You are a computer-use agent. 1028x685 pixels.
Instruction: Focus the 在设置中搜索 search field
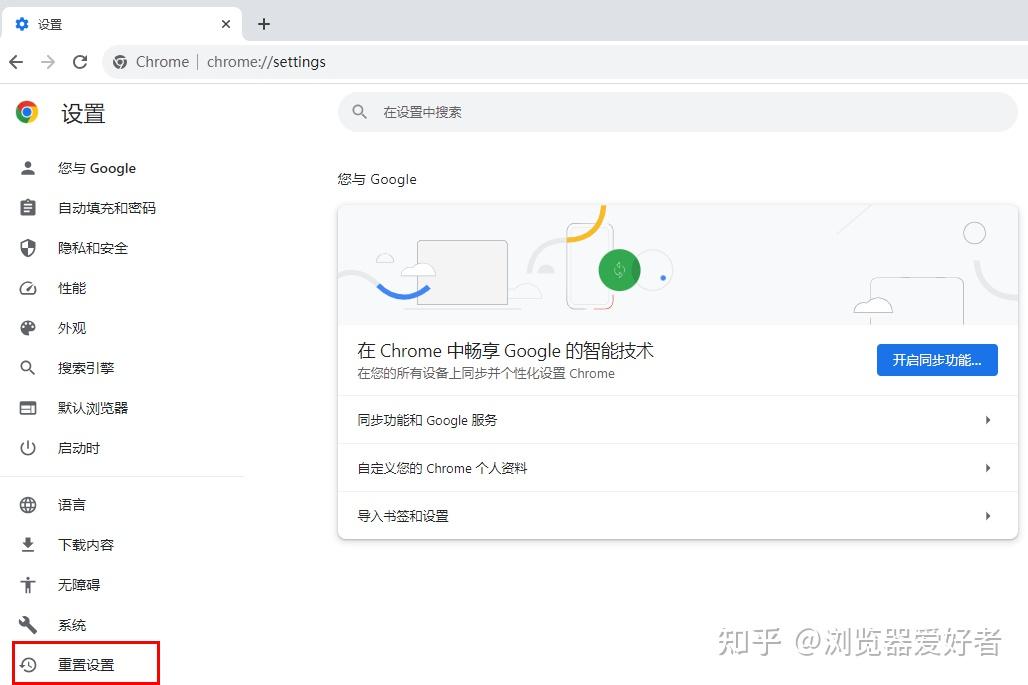[x=677, y=112]
